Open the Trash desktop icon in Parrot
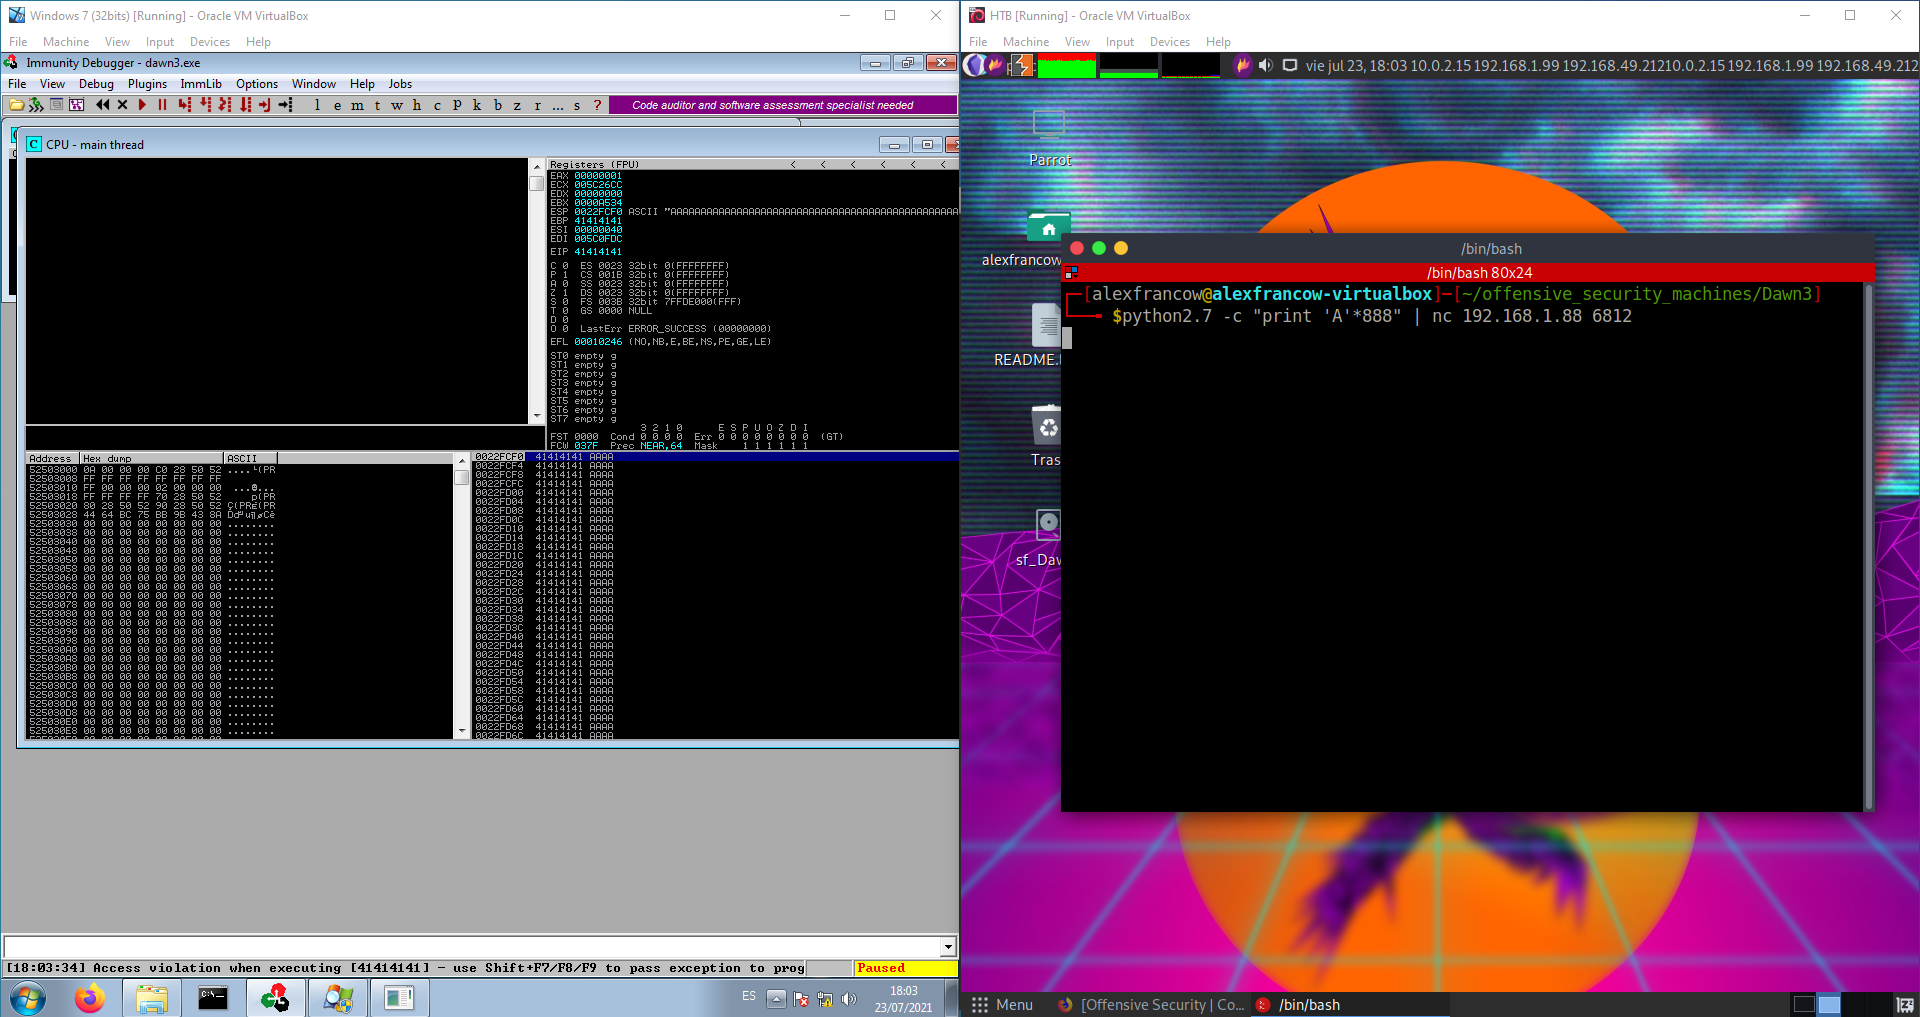Screen dimensions: 1920x1017 pos(1046,436)
